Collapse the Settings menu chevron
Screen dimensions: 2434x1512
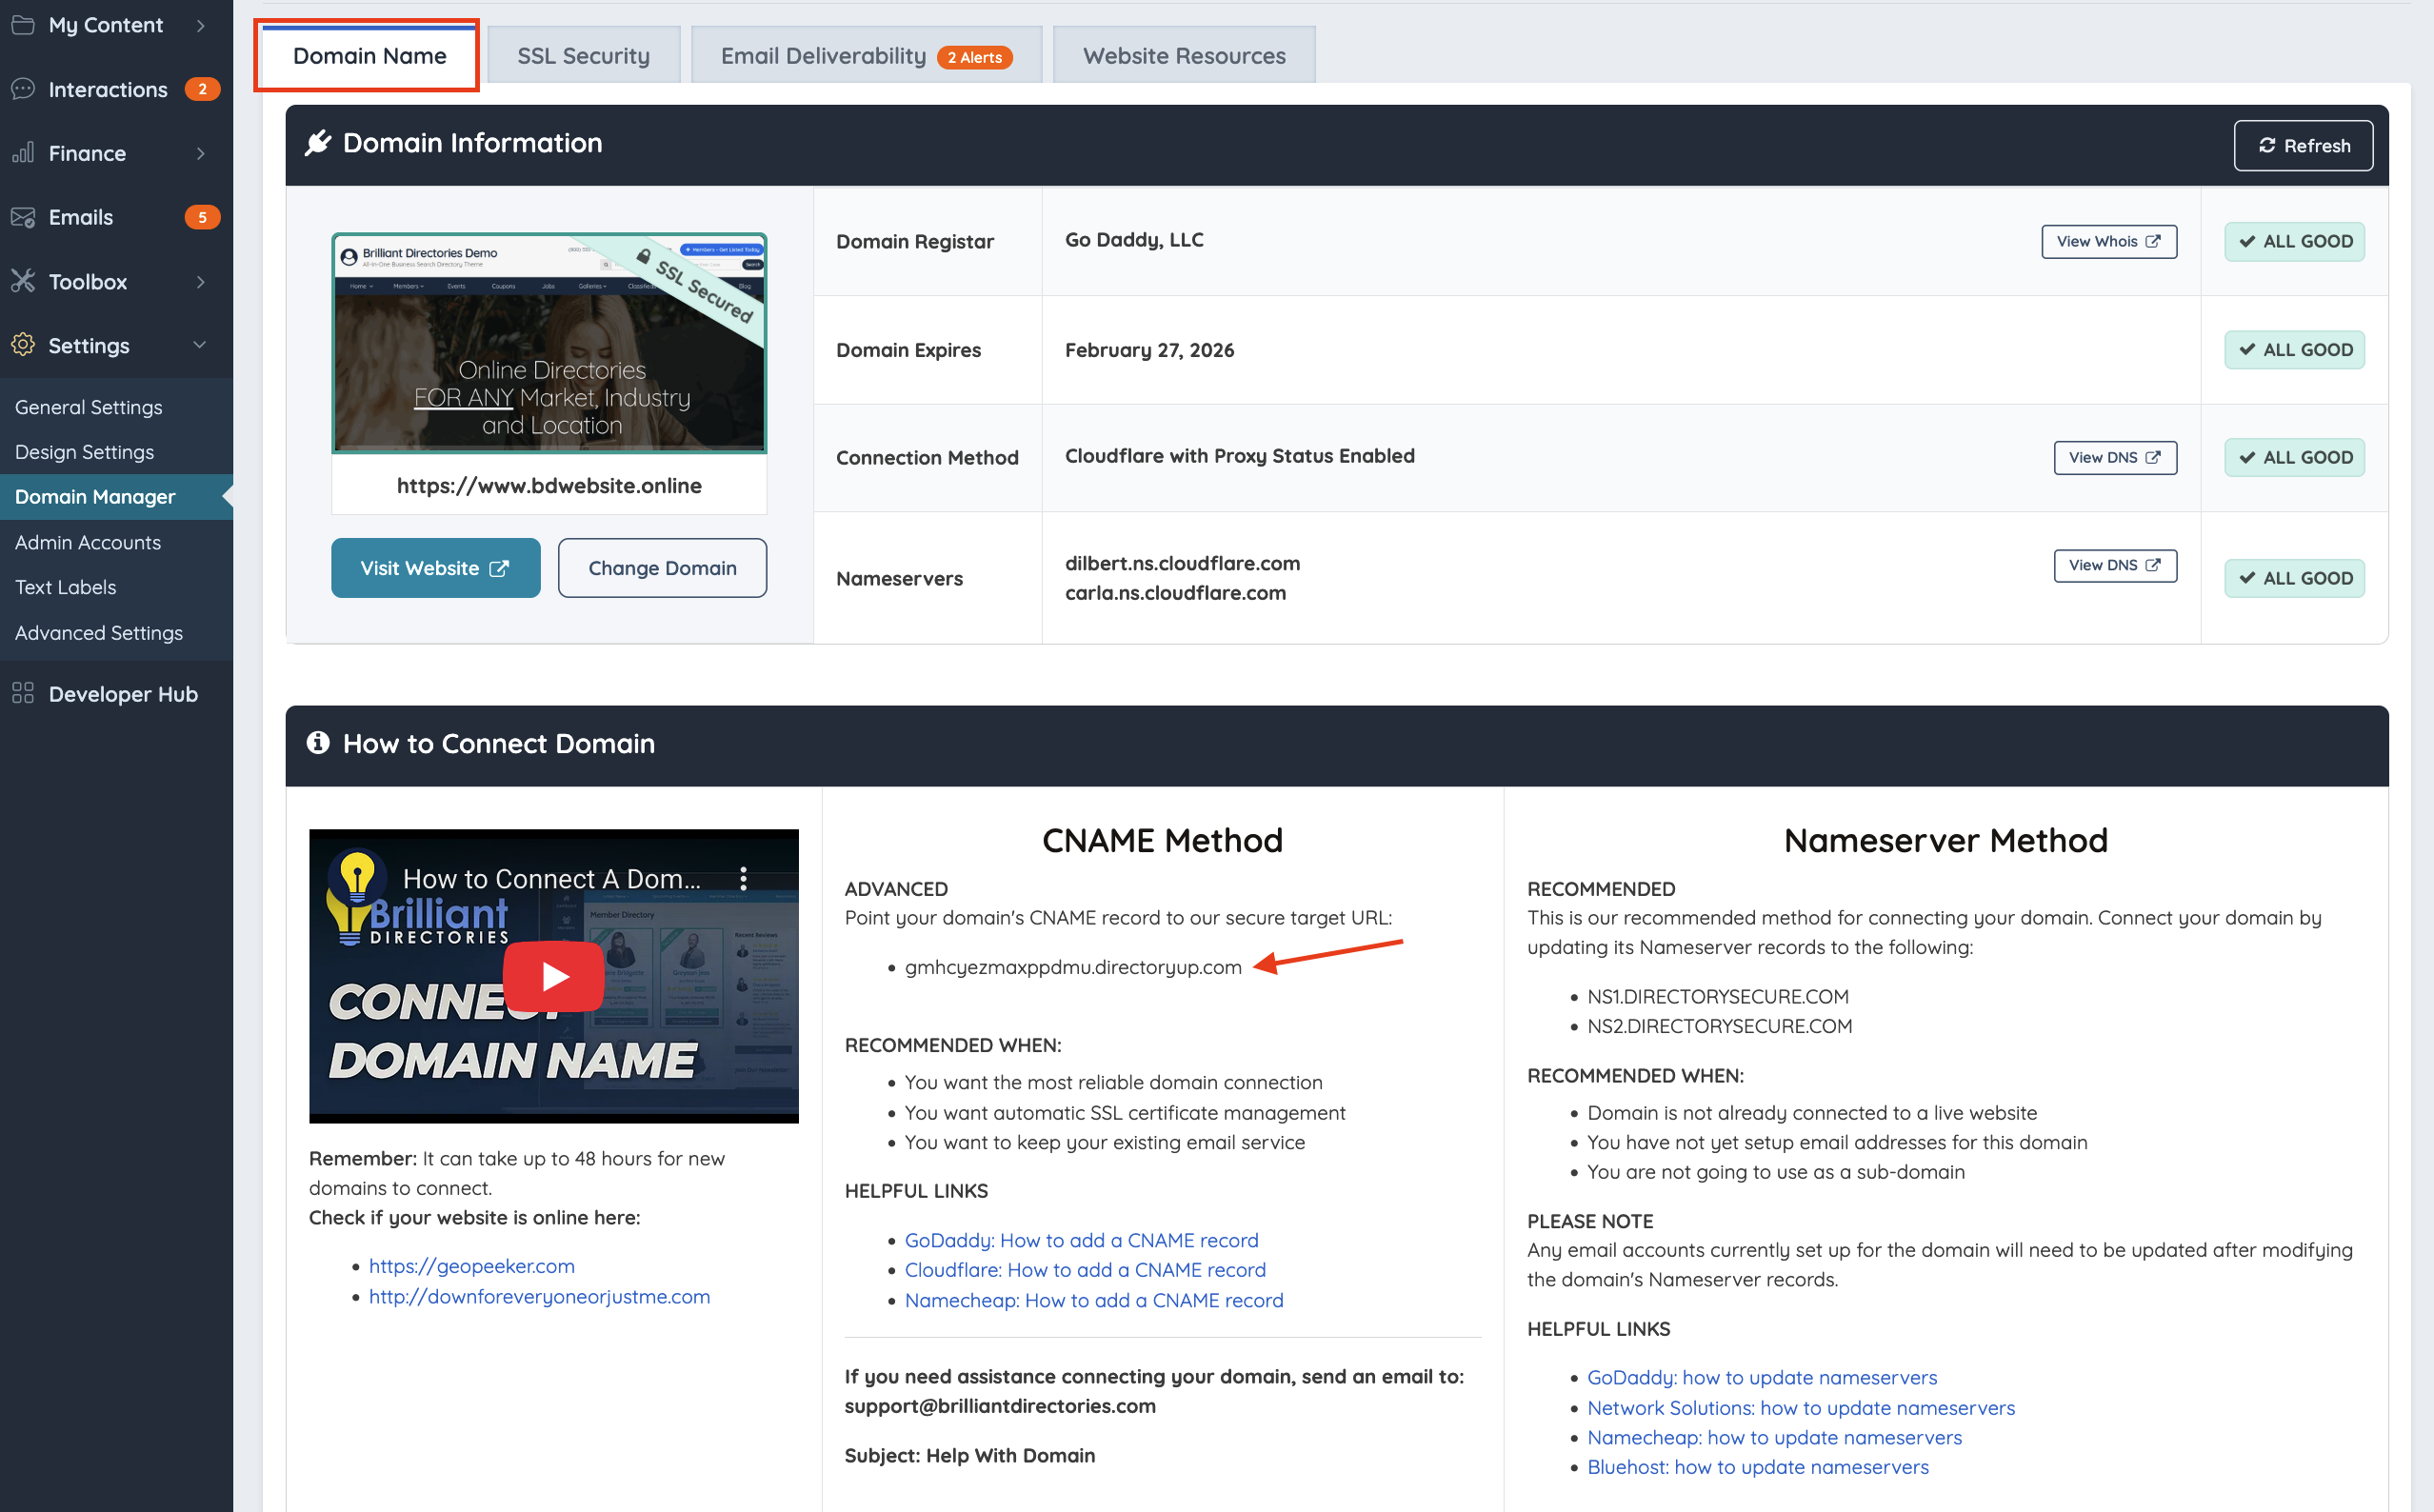[x=200, y=345]
